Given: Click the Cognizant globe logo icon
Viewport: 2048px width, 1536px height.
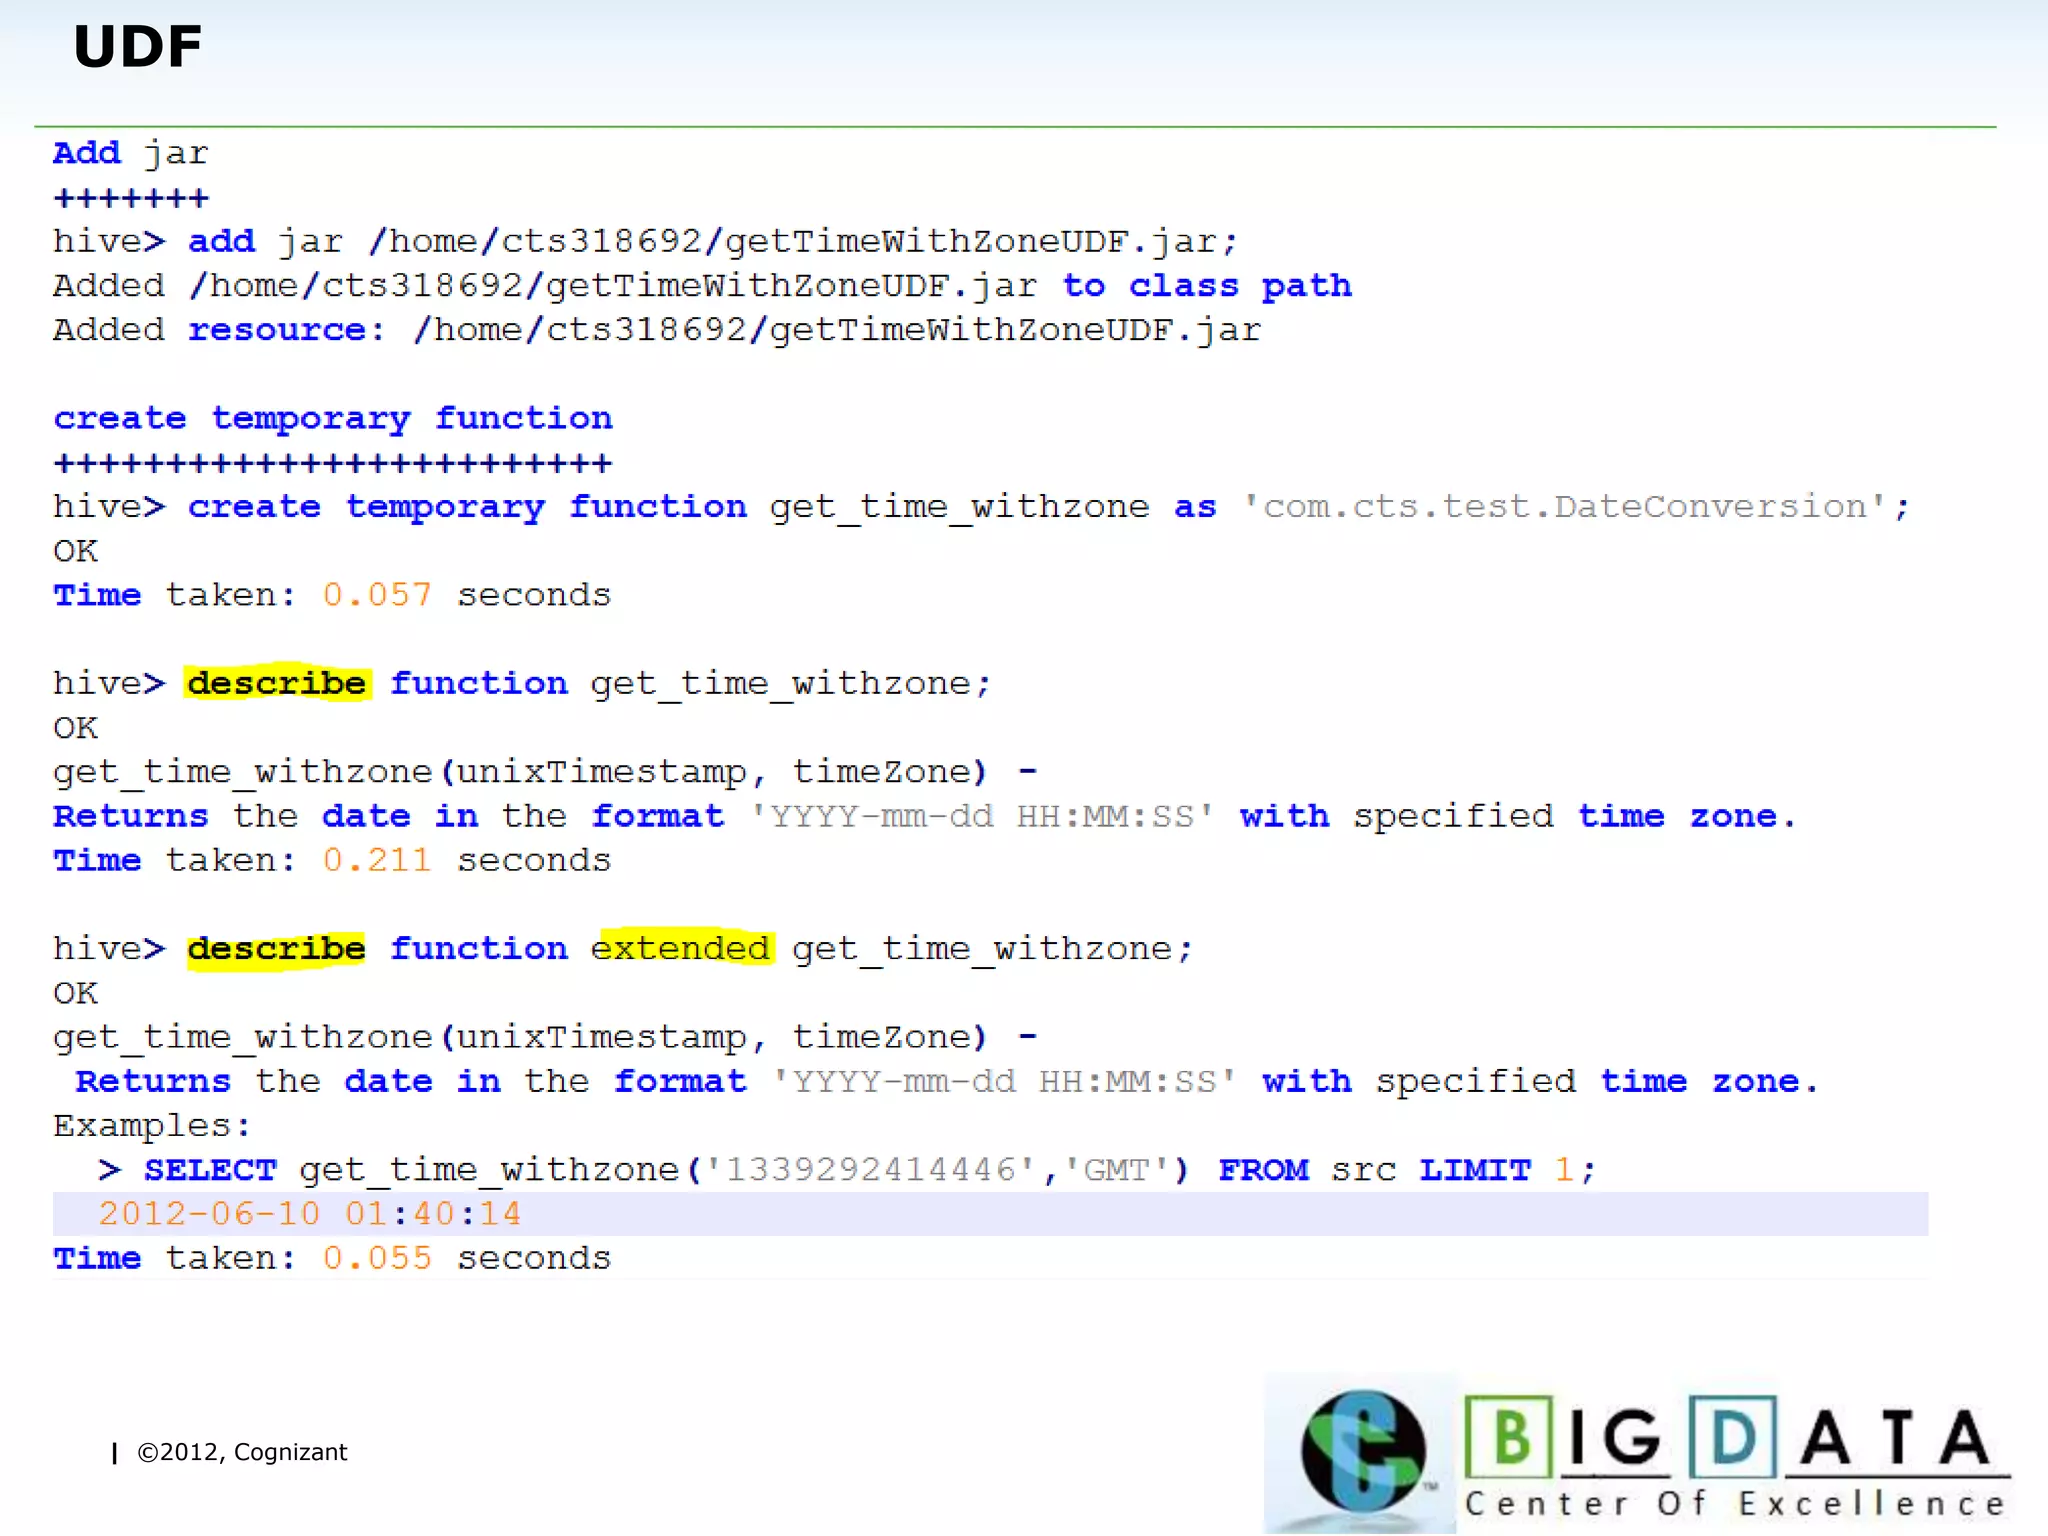Looking at the screenshot, I should pos(1362,1451).
